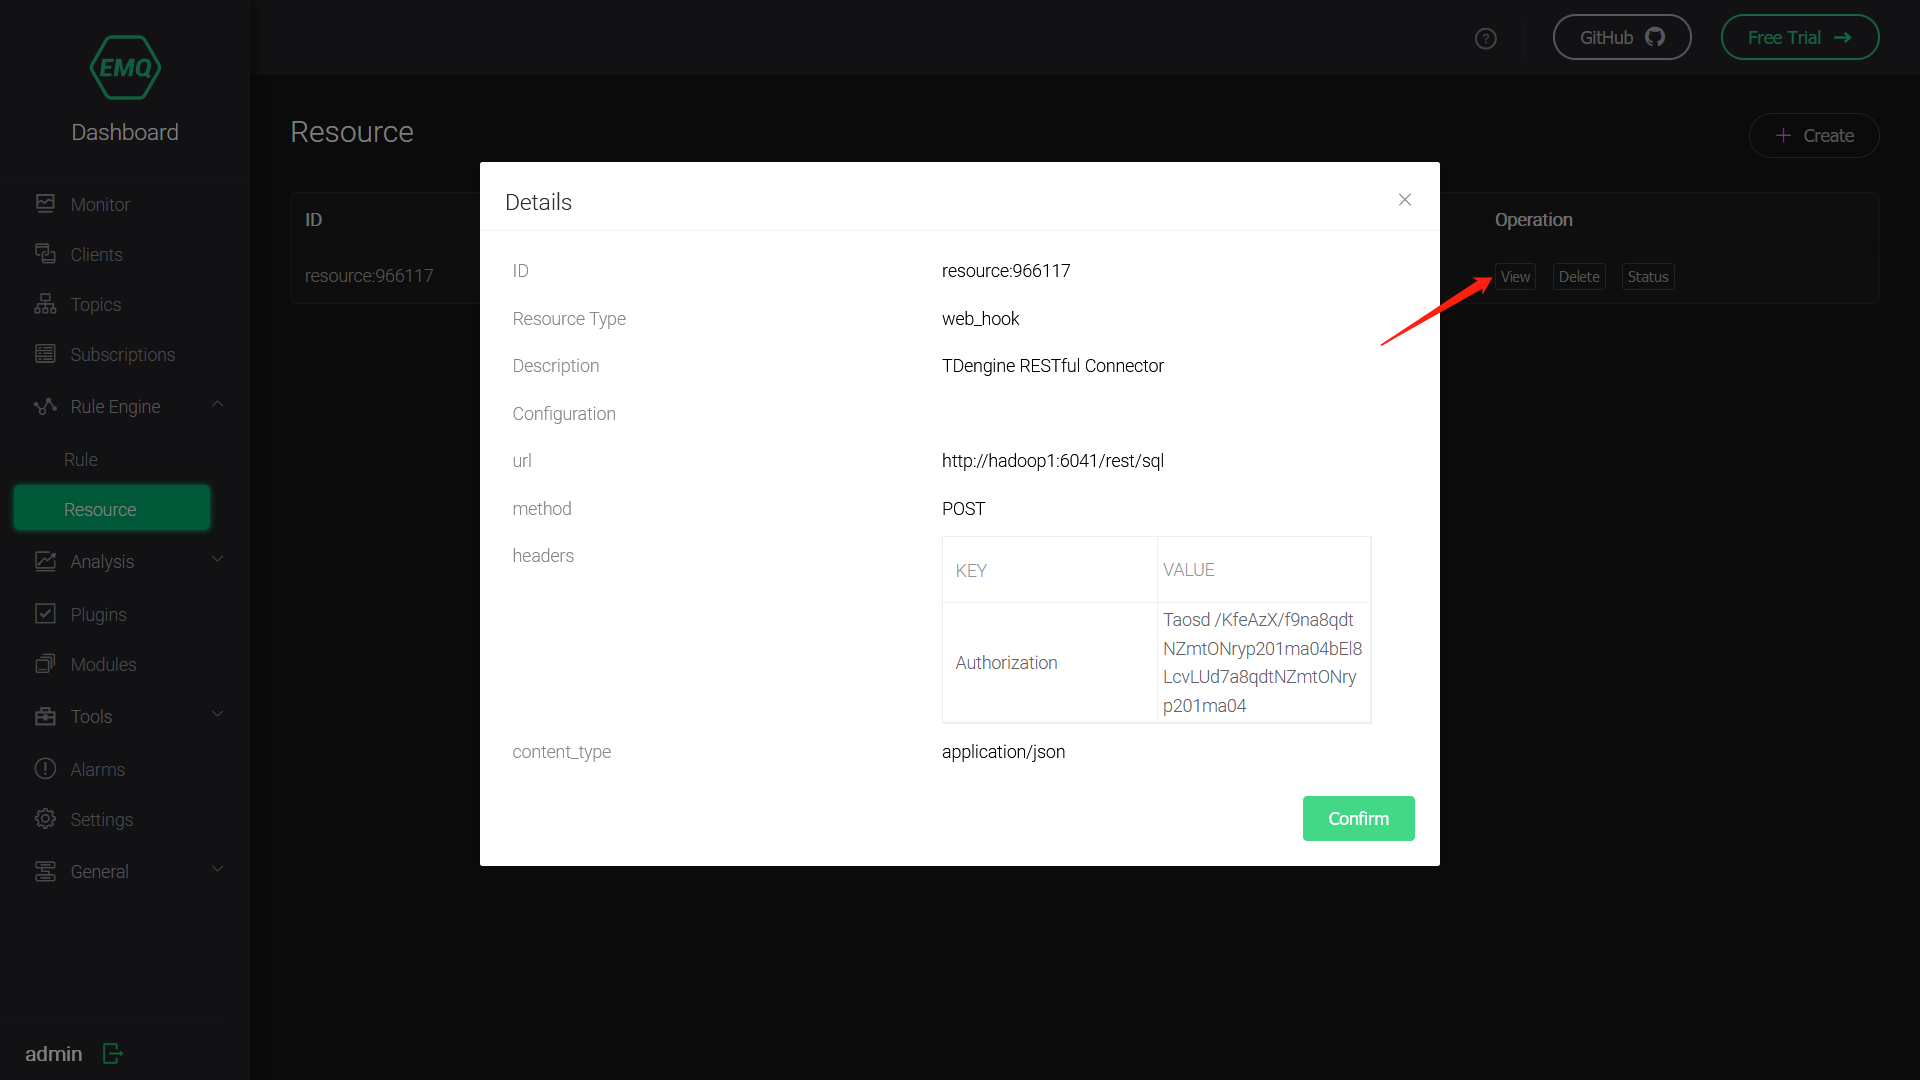Viewport: 1920px width, 1080px height.
Task: Click the Free Trial button
Action: 1799,37
